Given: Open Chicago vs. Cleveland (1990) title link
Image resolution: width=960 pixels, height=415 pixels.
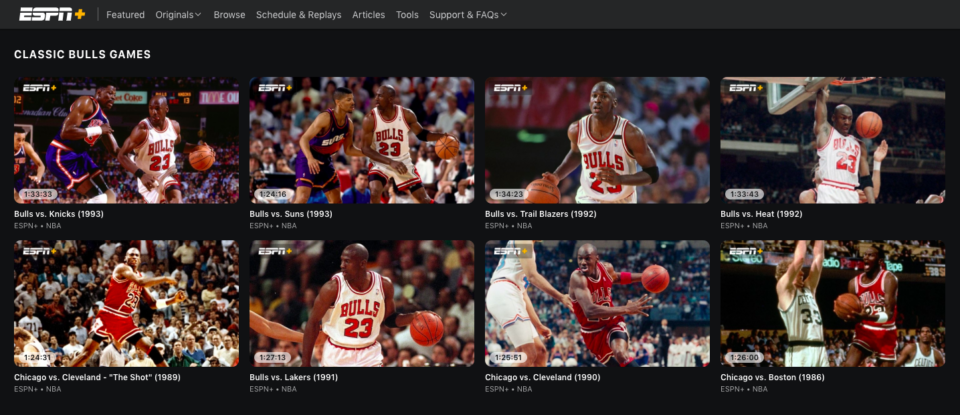Looking at the screenshot, I should tap(542, 378).
